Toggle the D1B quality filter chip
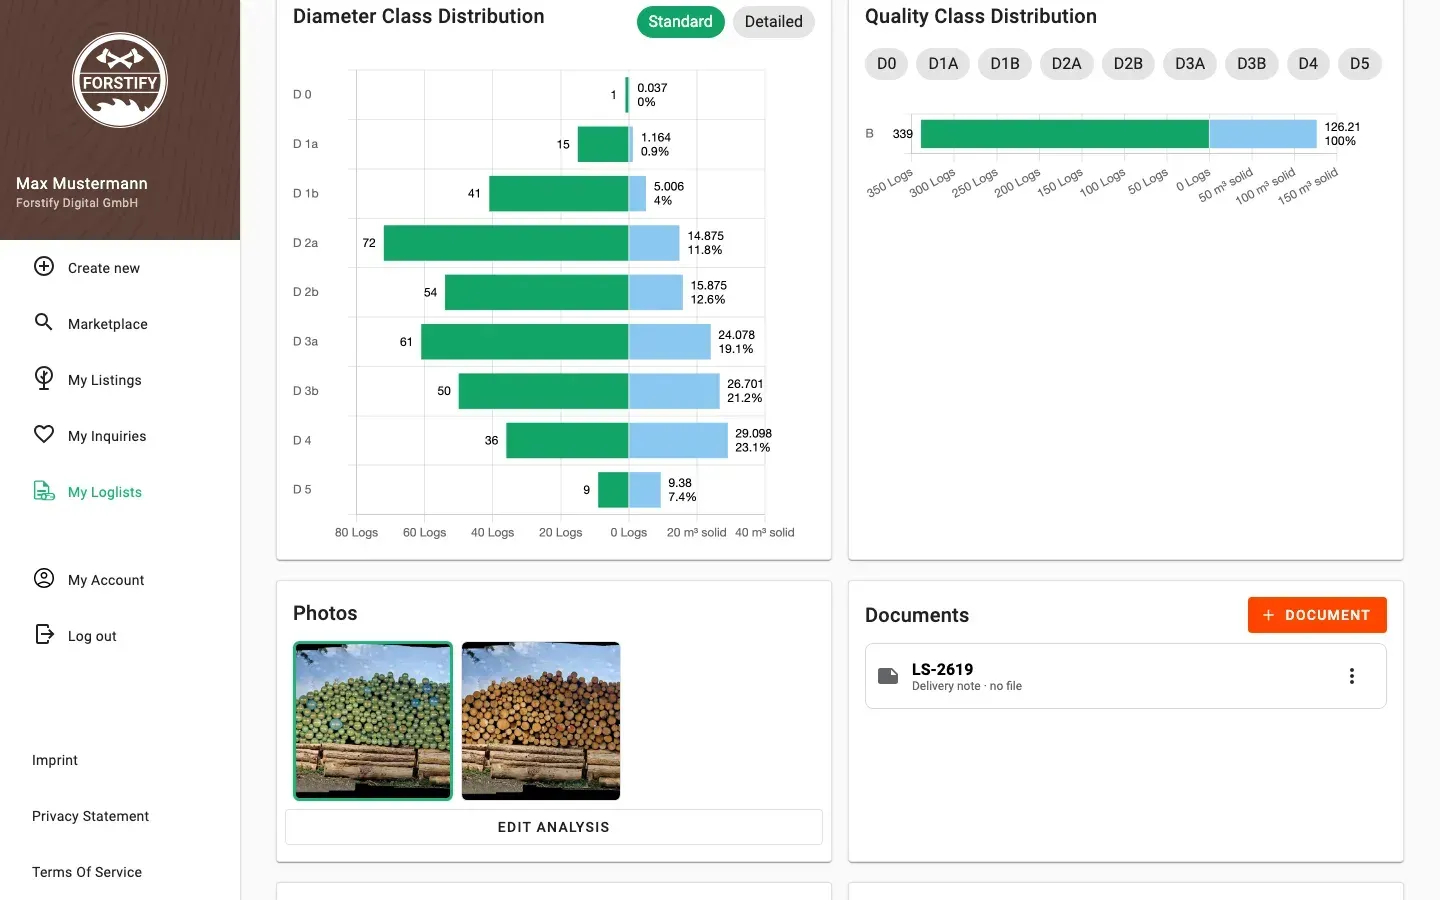 pyautogui.click(x=1005, y=64)
